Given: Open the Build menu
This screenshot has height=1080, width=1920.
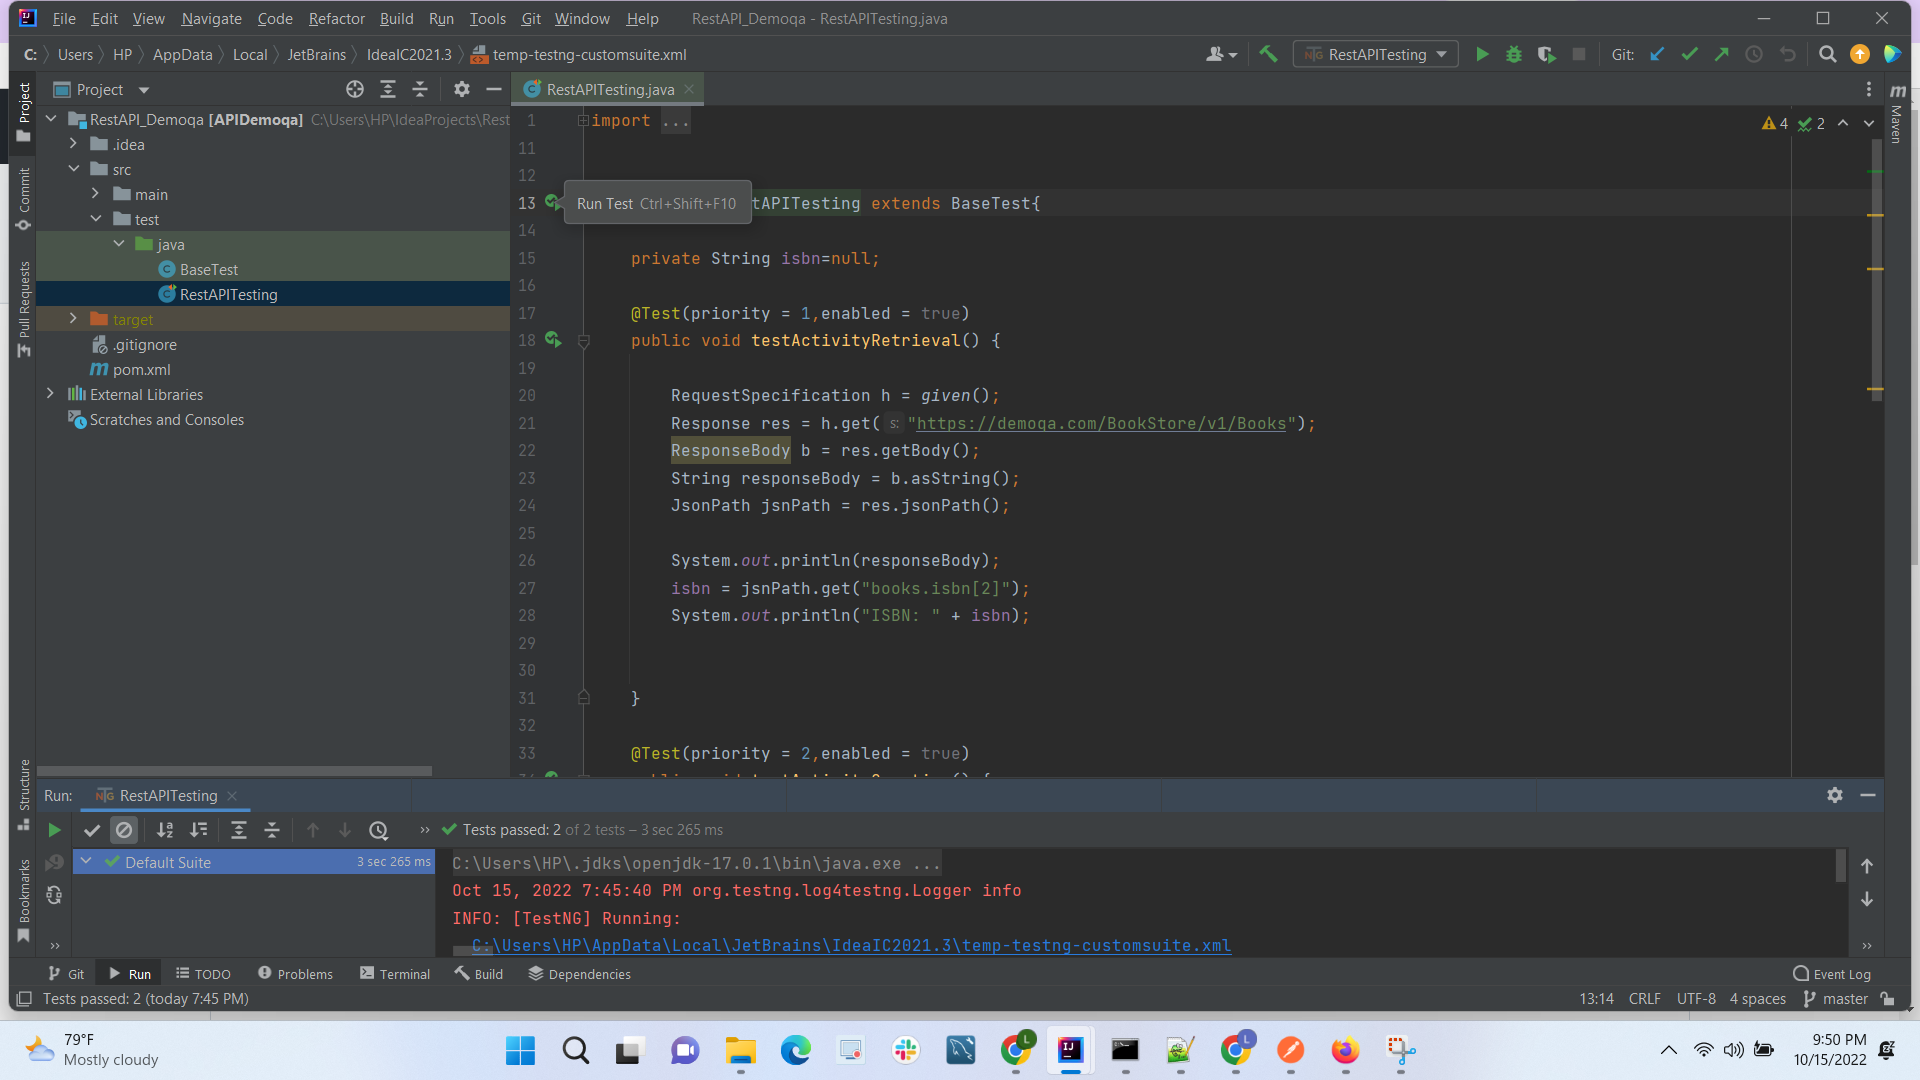Looking at the screenshot, I should point(396,19).
